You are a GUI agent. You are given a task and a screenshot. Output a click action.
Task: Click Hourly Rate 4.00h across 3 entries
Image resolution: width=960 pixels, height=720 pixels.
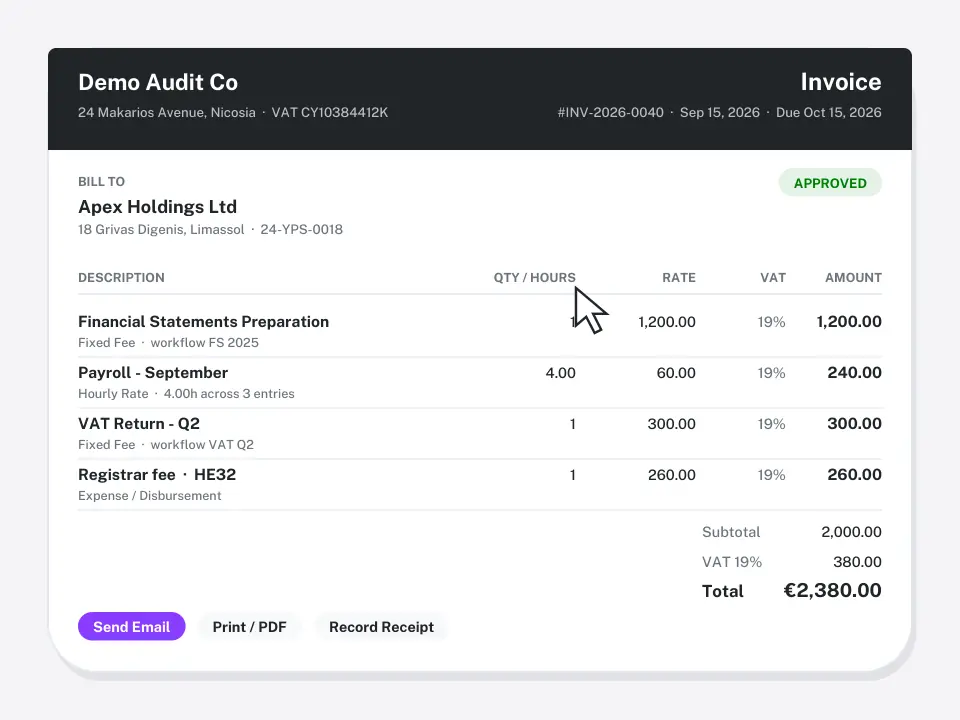tap(186, 394)
